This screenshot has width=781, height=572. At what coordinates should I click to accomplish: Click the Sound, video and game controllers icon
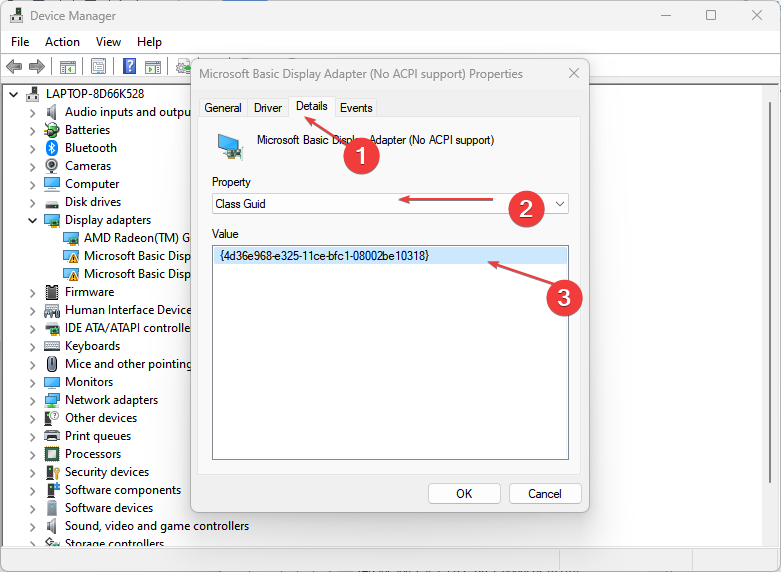point(52,526)
